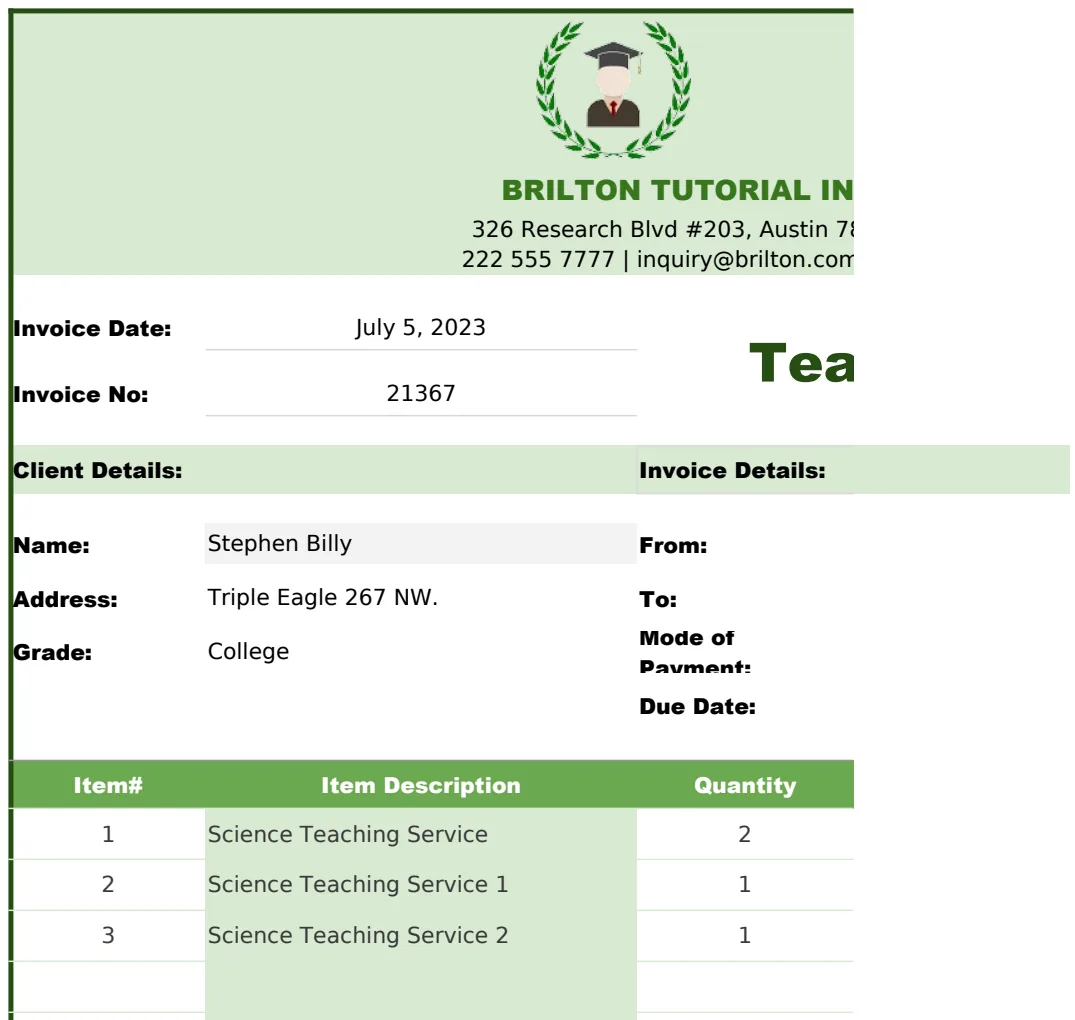Select the Invoice Date label

point(93,329)
